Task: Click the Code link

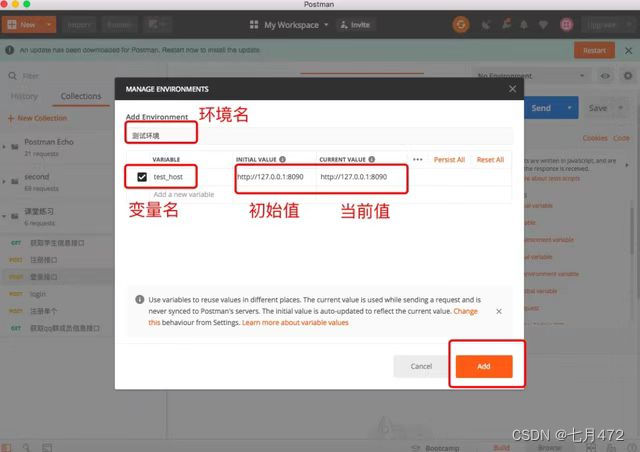Action: (x=621, y=138)
